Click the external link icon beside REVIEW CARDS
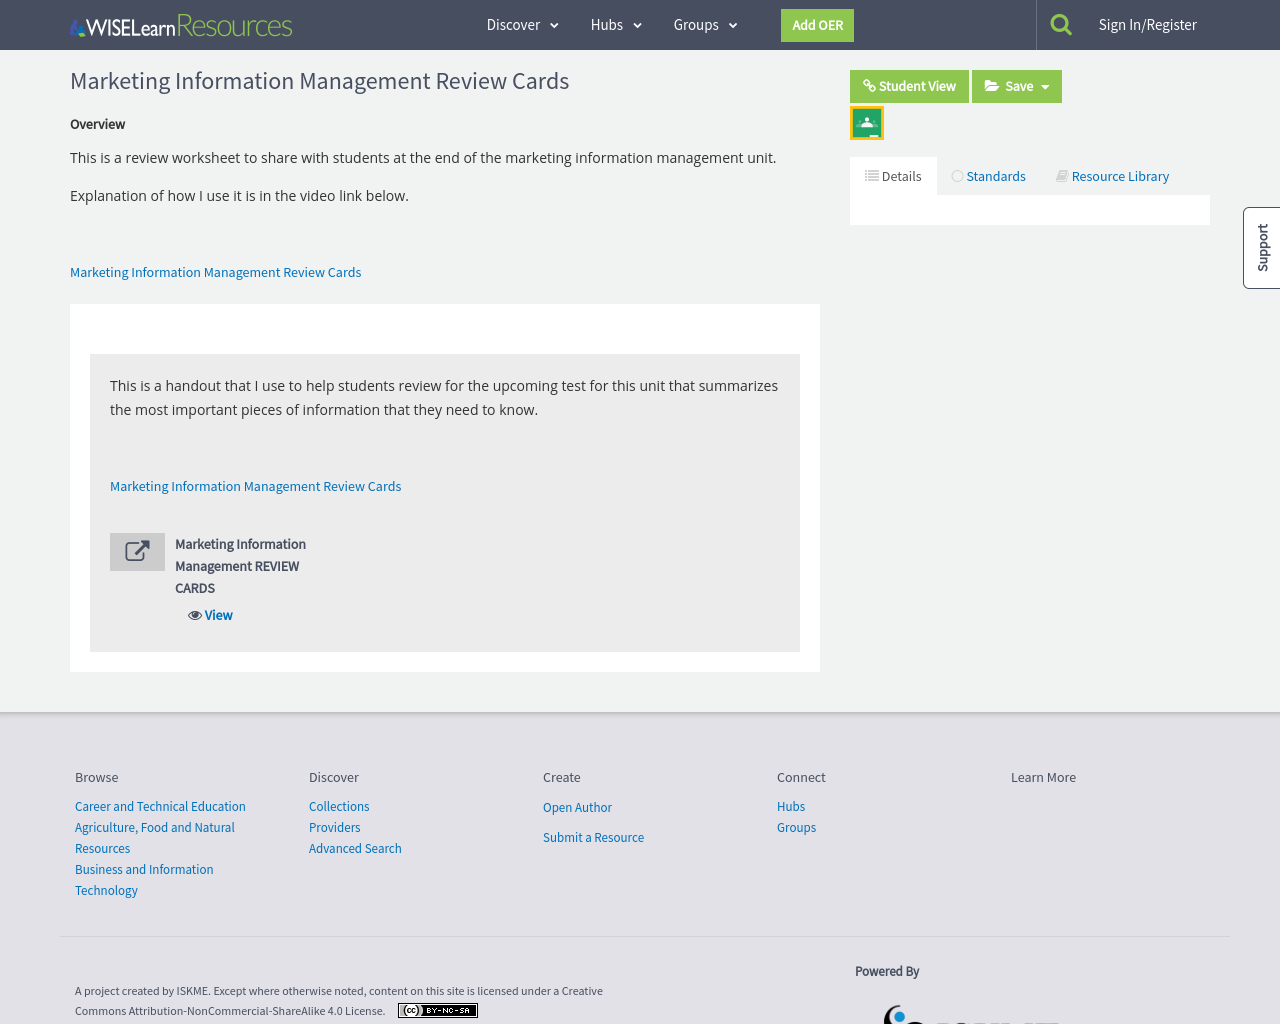This screenshot has width=1280, height=1024. click(137, 550)
